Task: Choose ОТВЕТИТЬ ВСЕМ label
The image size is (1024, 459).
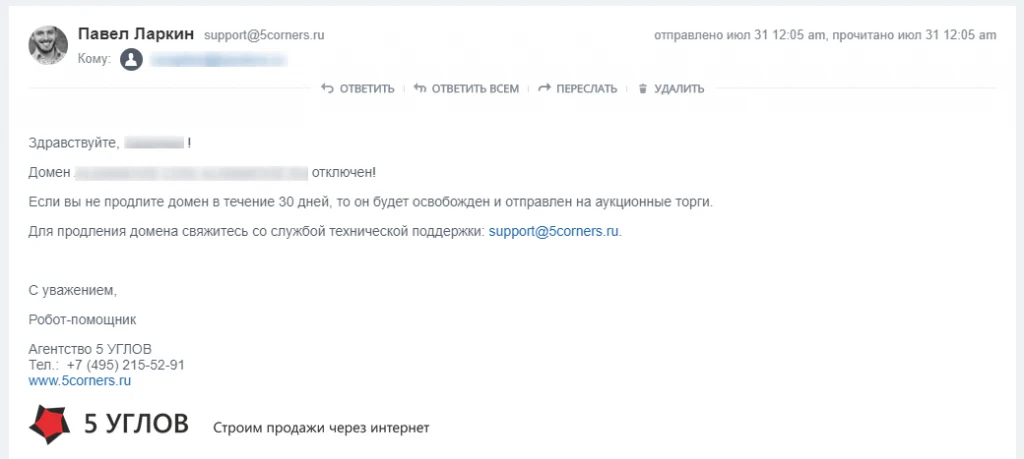Action: point(475,89)
